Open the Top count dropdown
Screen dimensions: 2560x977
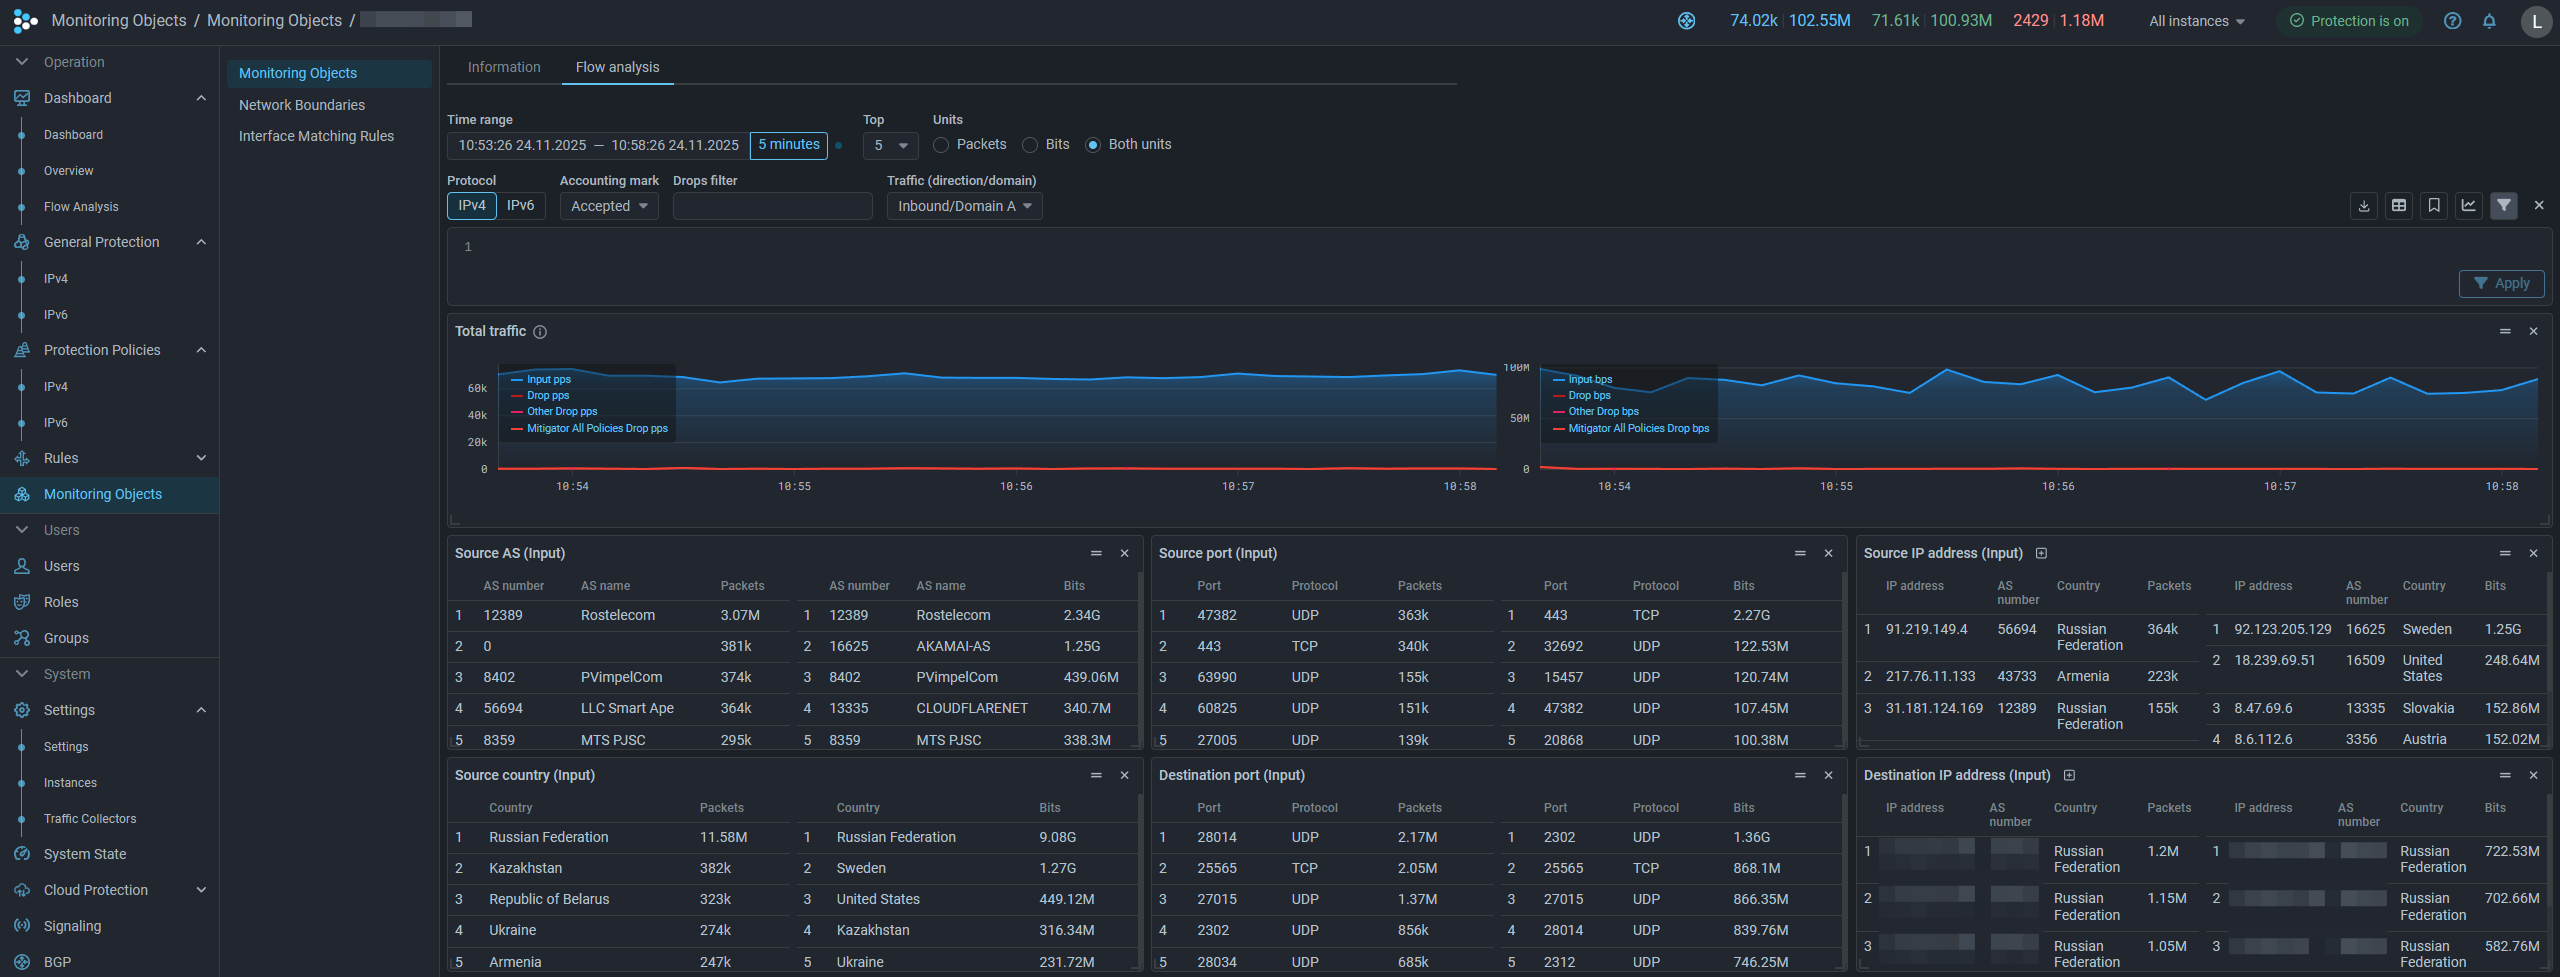(890, 146)
